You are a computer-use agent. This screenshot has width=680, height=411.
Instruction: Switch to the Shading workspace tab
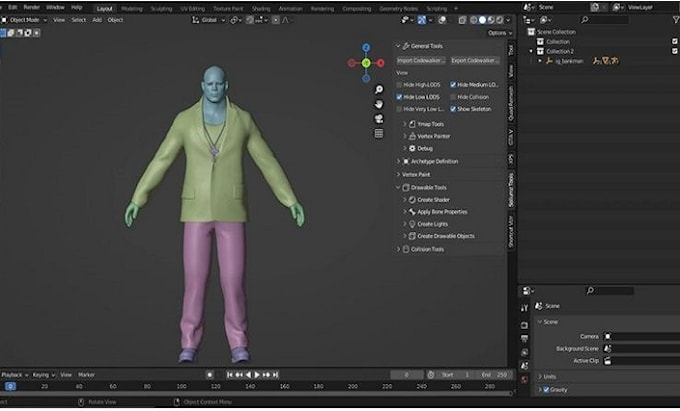click(x=261, y=9)
